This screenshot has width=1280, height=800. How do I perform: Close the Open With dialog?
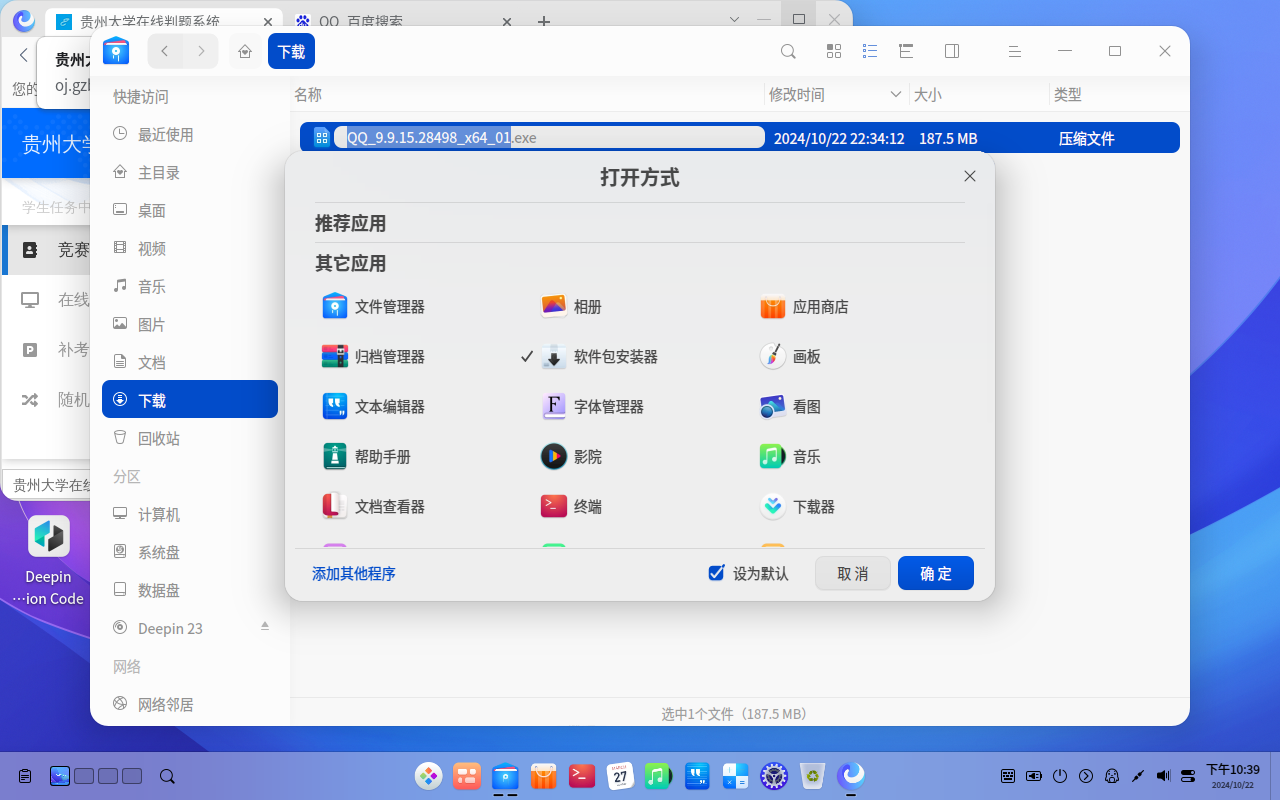[969, 176]
